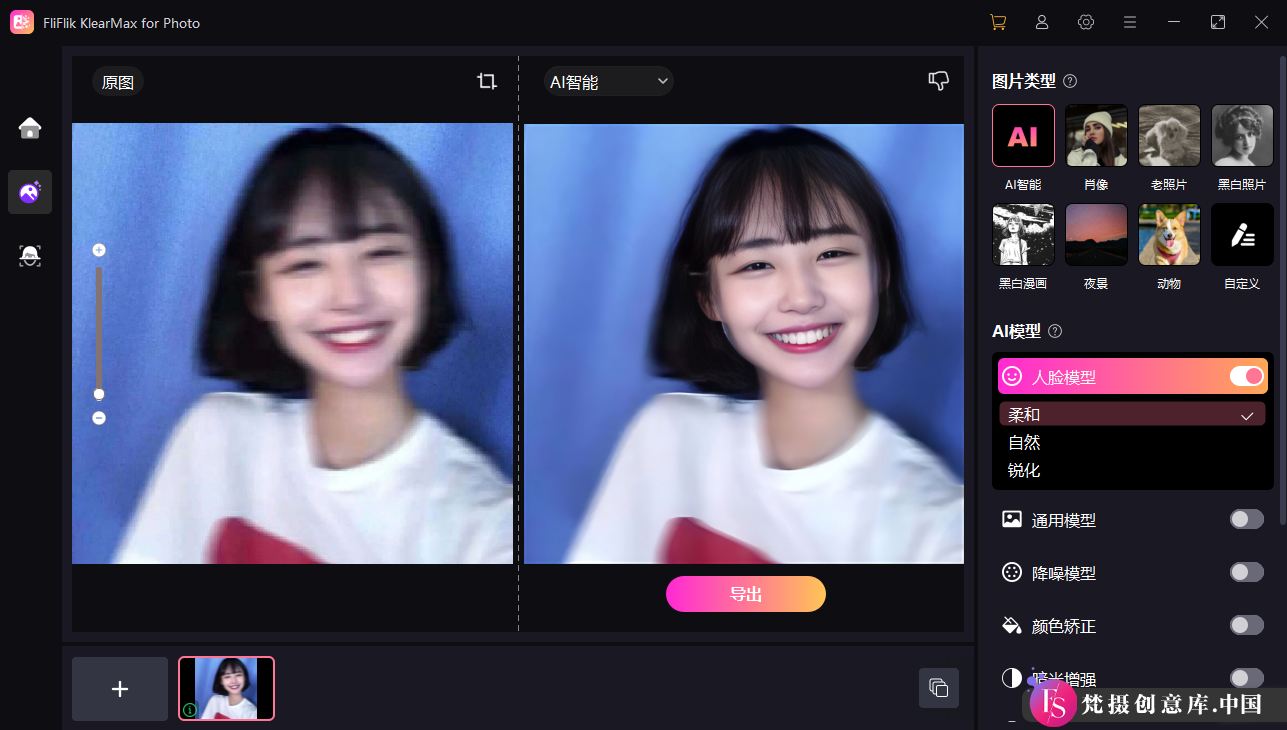Viewport: 1287px width, 730px height.
Task: Select the photo enhance sidebar icon
Action: coord(30,192)
